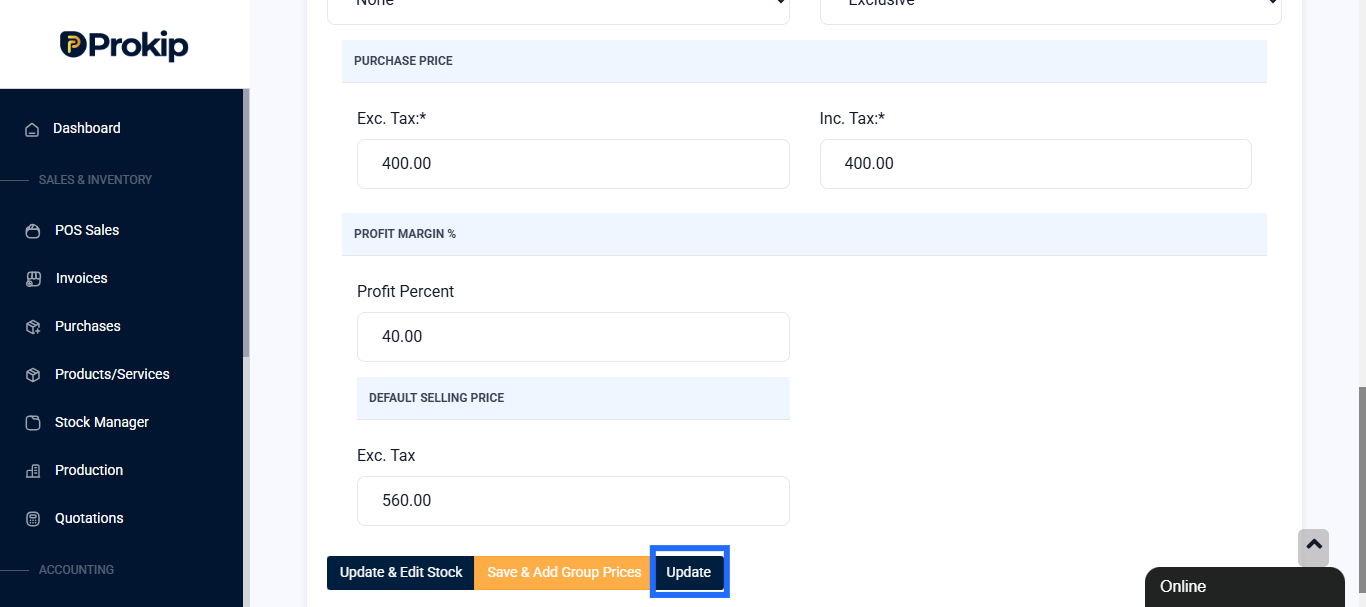The width and height of the screenshot is (1366, 607).
Task: Go to Stock Manager menu
Action: click(101, 422)
